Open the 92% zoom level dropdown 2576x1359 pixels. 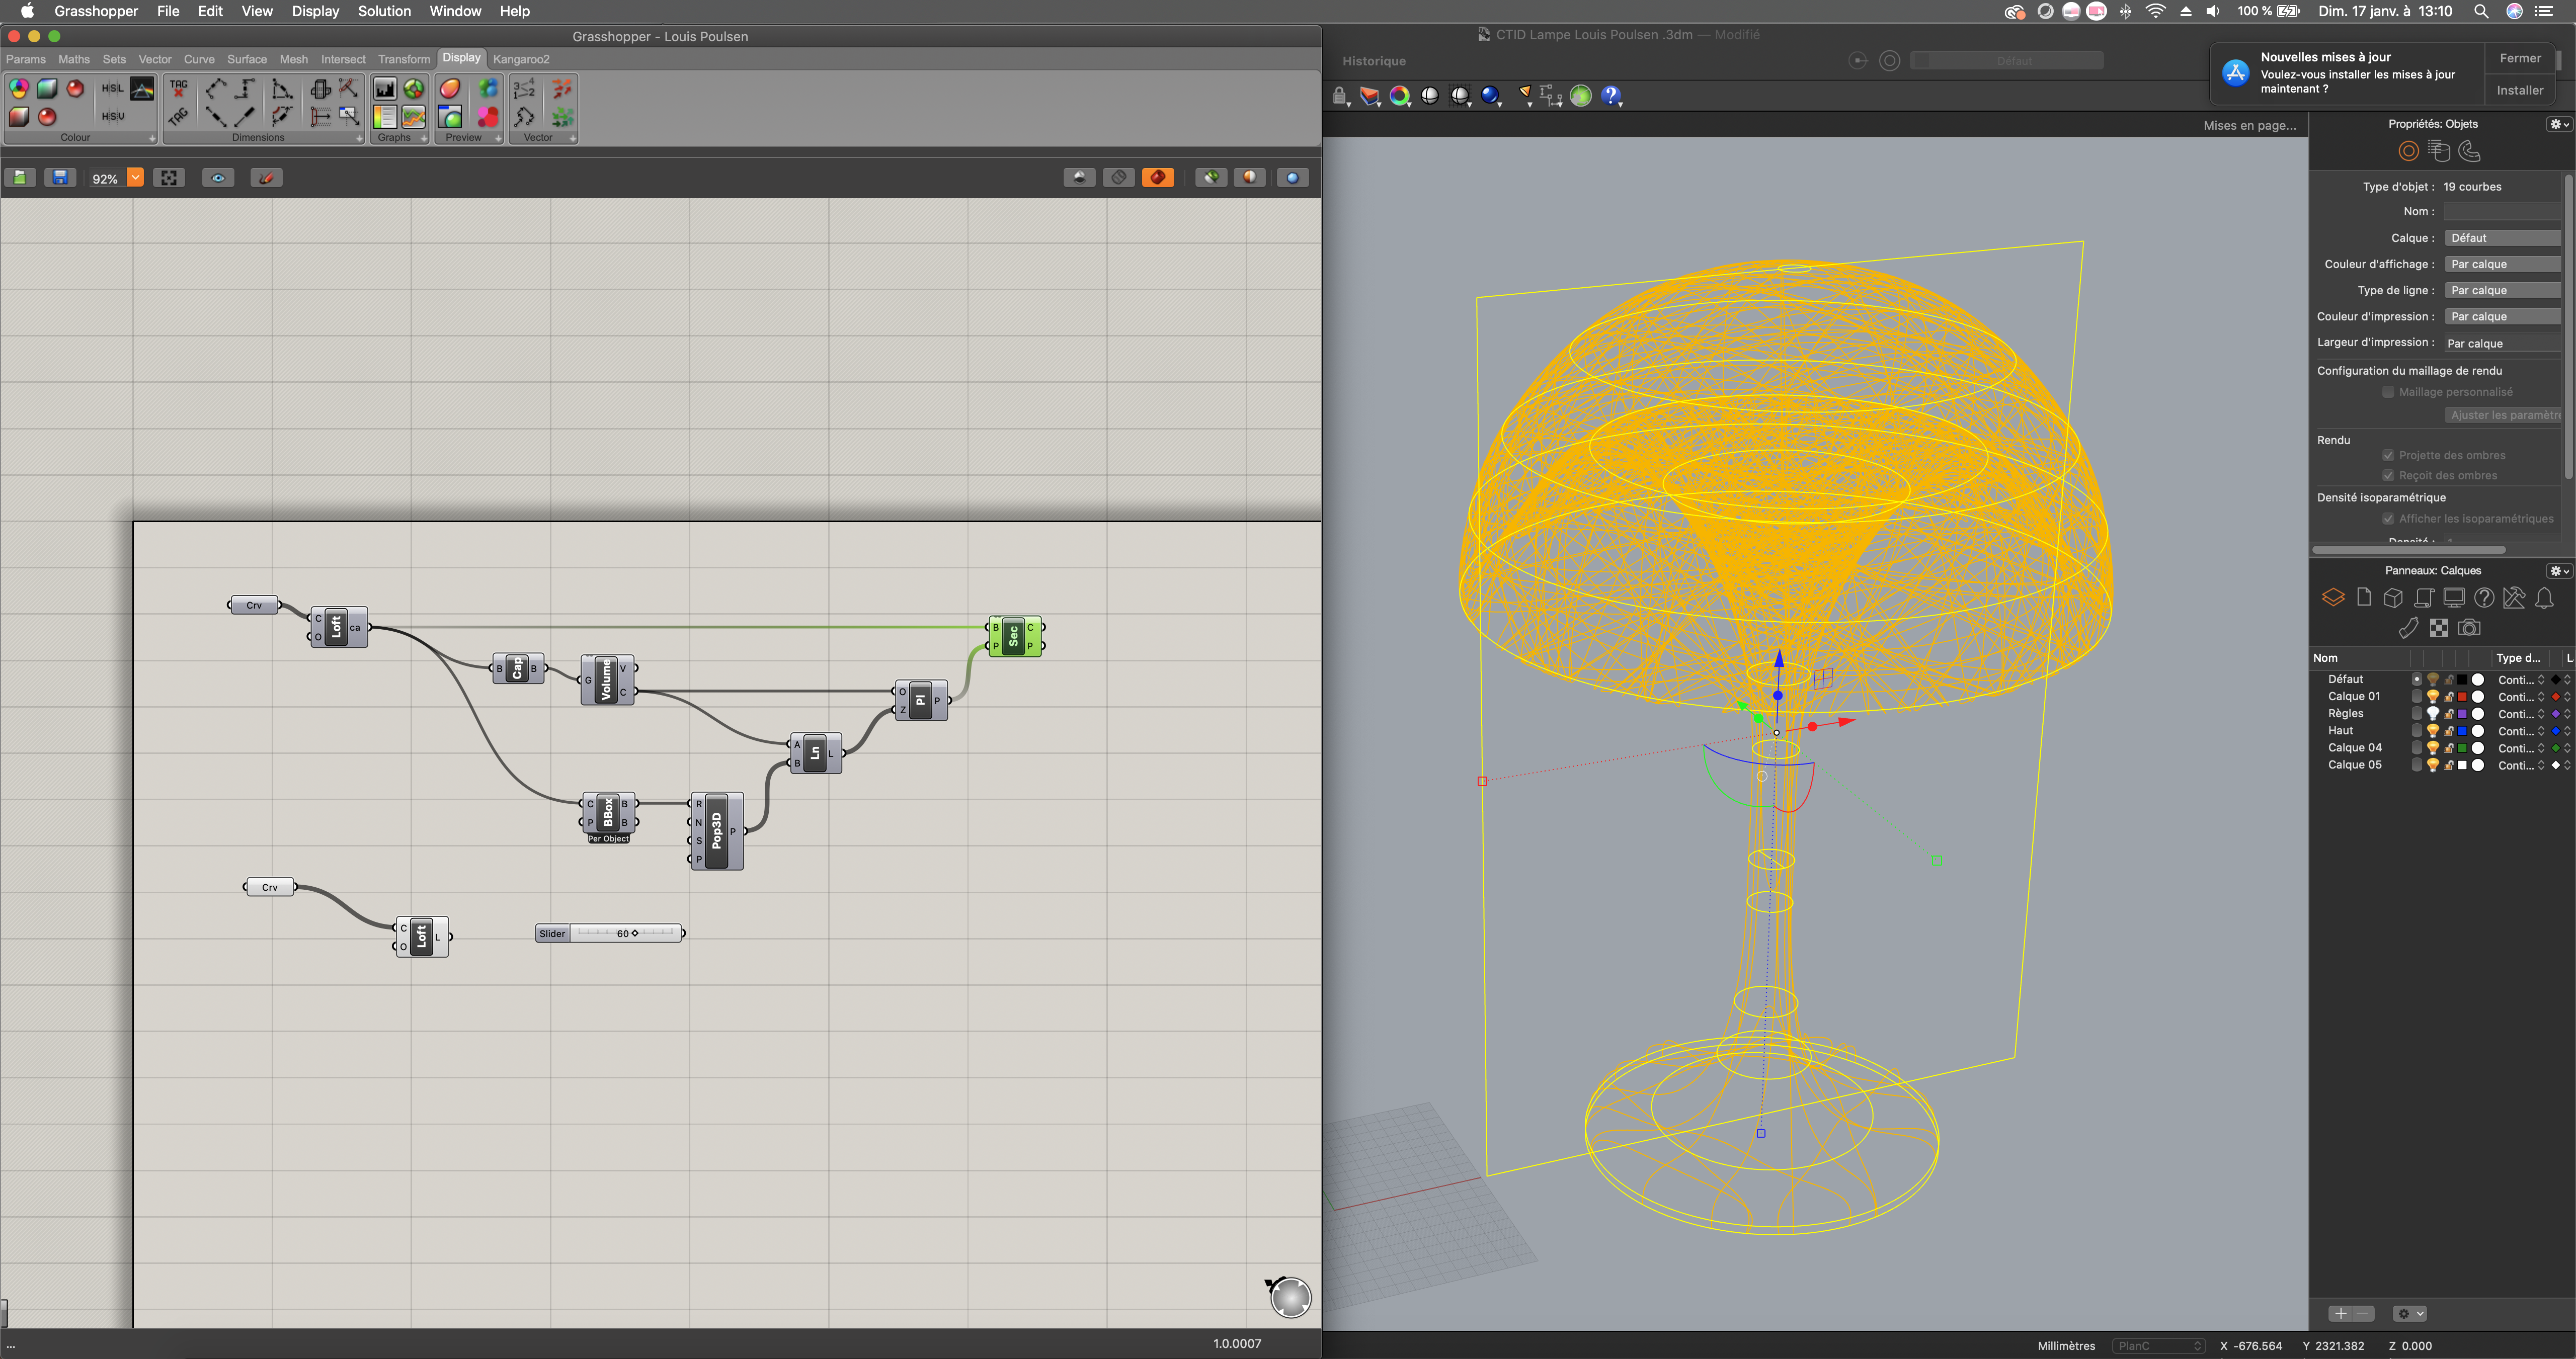click(135, 178)
